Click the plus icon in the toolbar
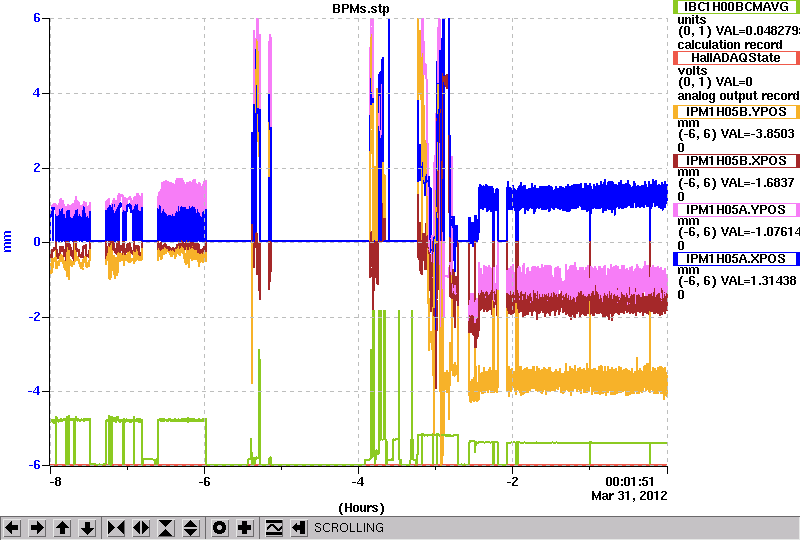Screen dimensions: 800x540 [x=245, y=528]
